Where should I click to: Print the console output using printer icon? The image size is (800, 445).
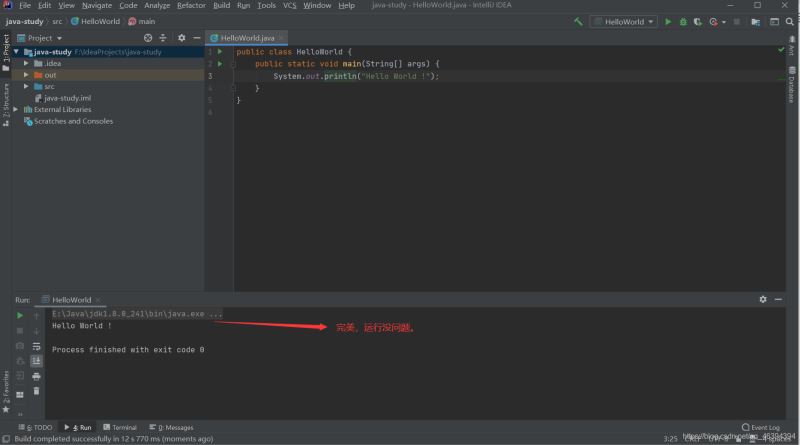37,376
